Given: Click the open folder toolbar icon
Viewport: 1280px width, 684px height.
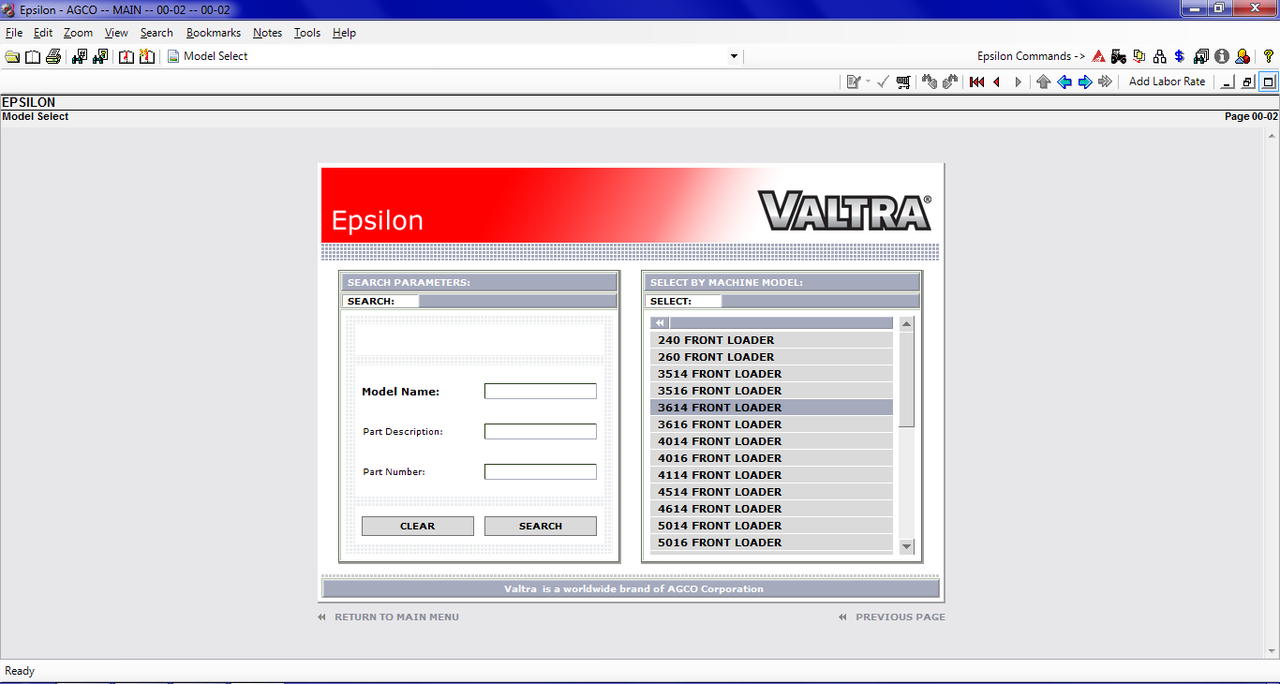Looking at the screenshot, I should (12, 57).
